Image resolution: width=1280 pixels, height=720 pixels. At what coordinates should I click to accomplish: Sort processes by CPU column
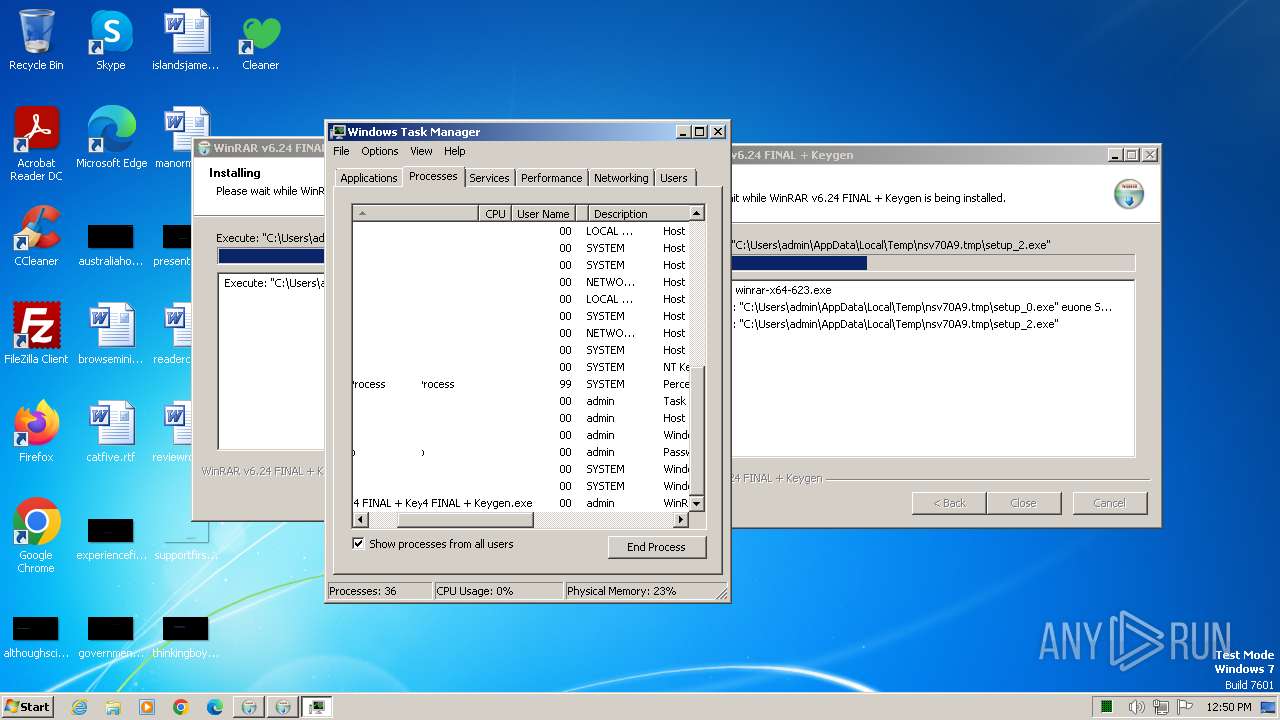(x=495, y=213)
